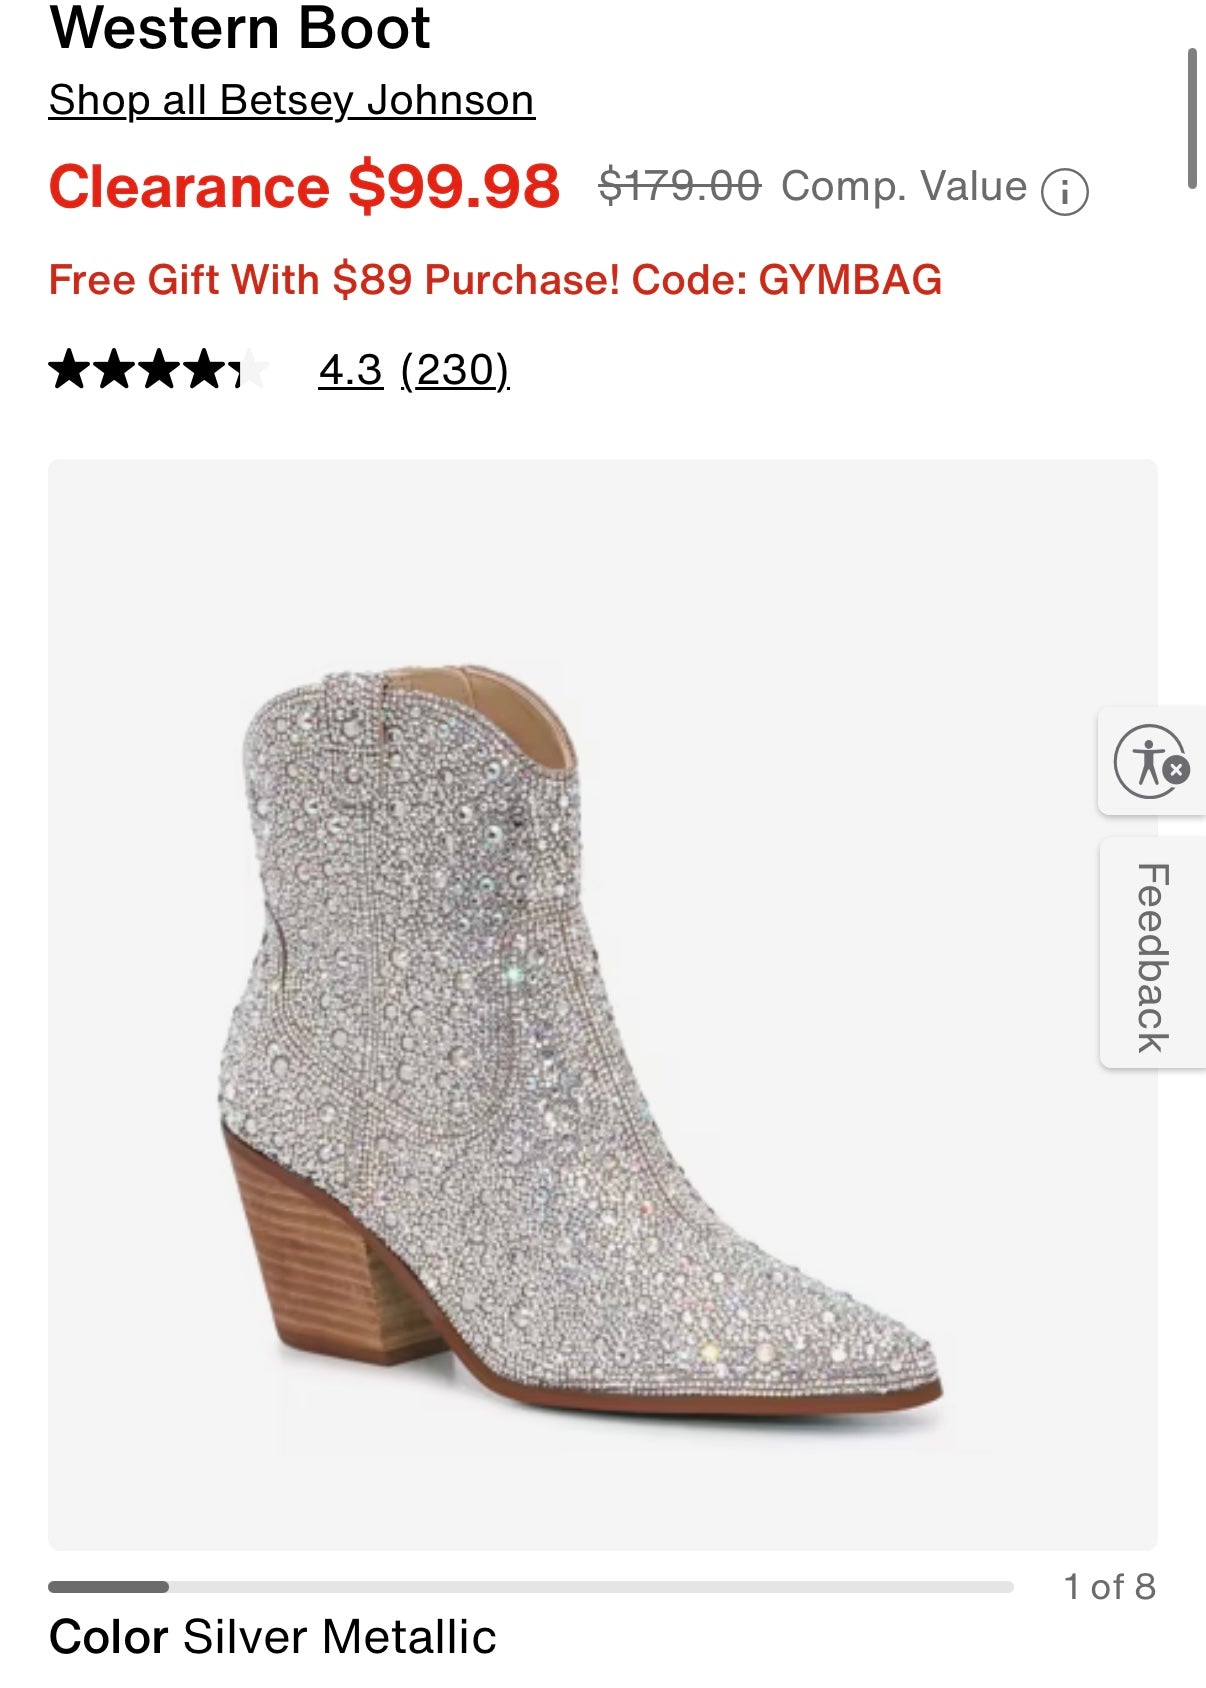Click the light unfilled image progress track

590,1587
